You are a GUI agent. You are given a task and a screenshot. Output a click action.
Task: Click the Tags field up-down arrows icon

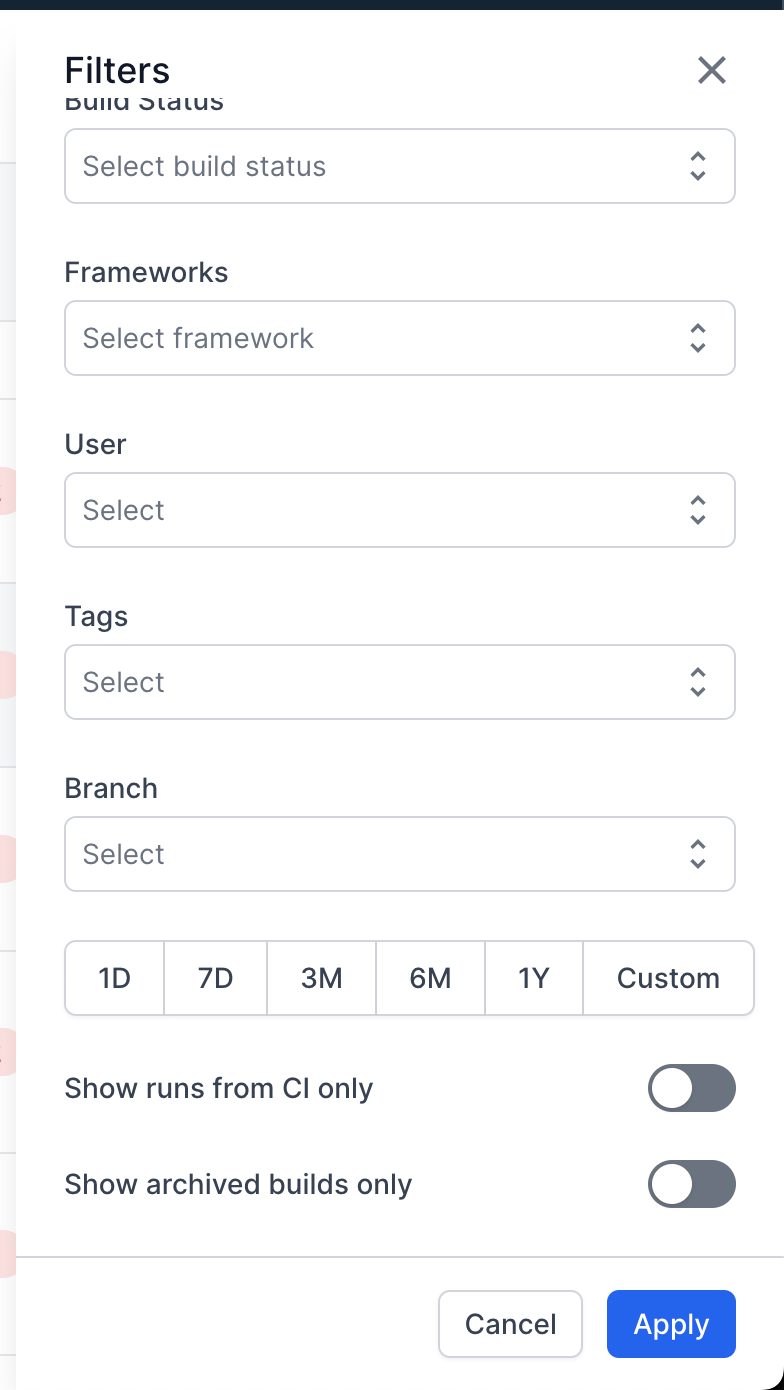click(x=698, y=682)
